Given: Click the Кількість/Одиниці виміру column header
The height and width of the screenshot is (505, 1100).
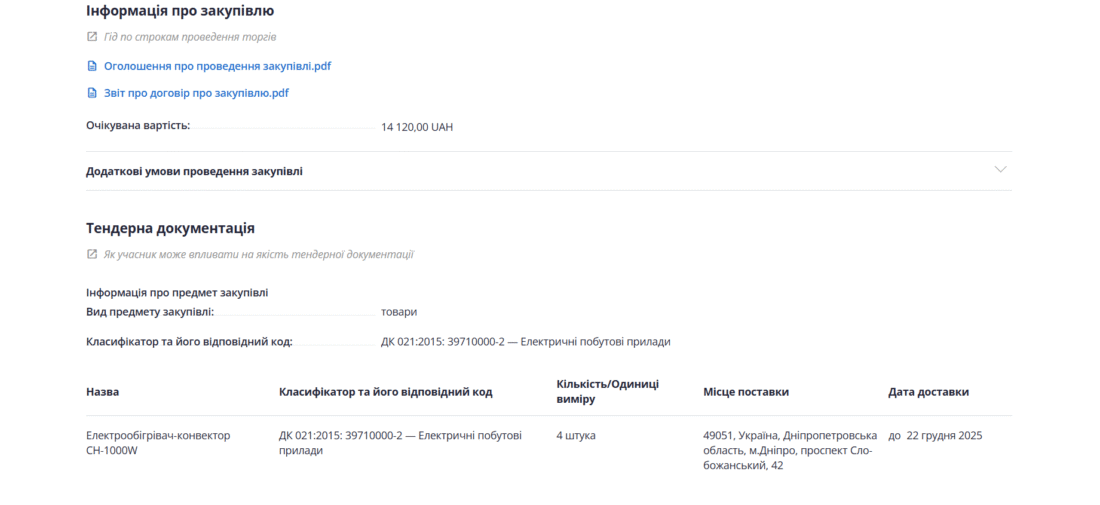Looking at the screenshot, I should [607, 391].
